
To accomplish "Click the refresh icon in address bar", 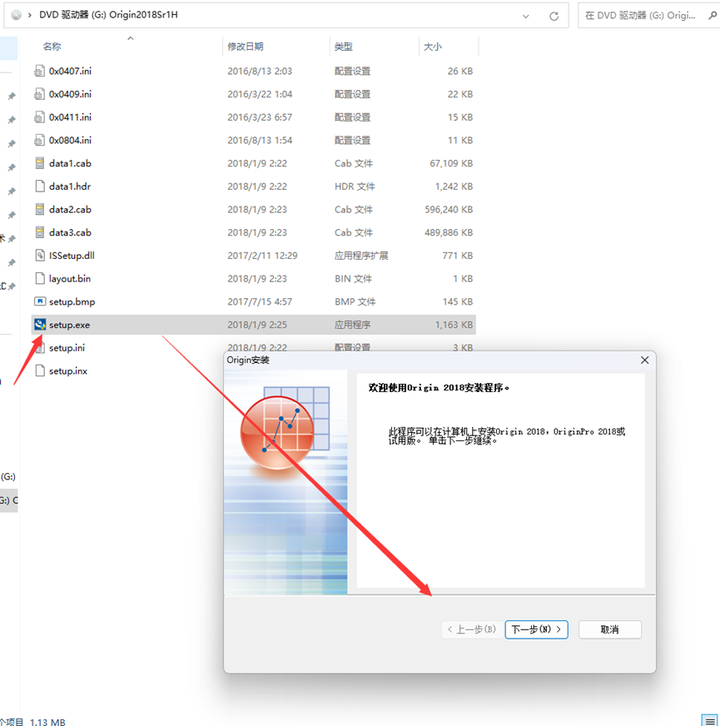I will click(554, 16).
